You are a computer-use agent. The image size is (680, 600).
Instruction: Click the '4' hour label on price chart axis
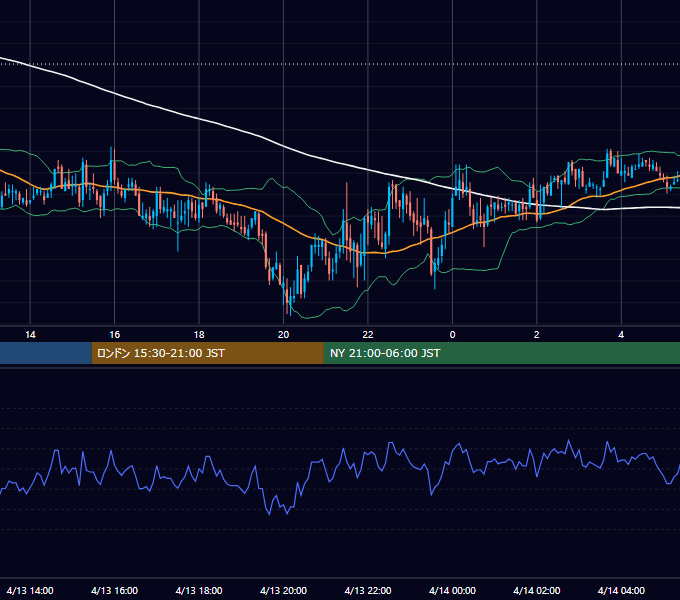pos(621,335)
